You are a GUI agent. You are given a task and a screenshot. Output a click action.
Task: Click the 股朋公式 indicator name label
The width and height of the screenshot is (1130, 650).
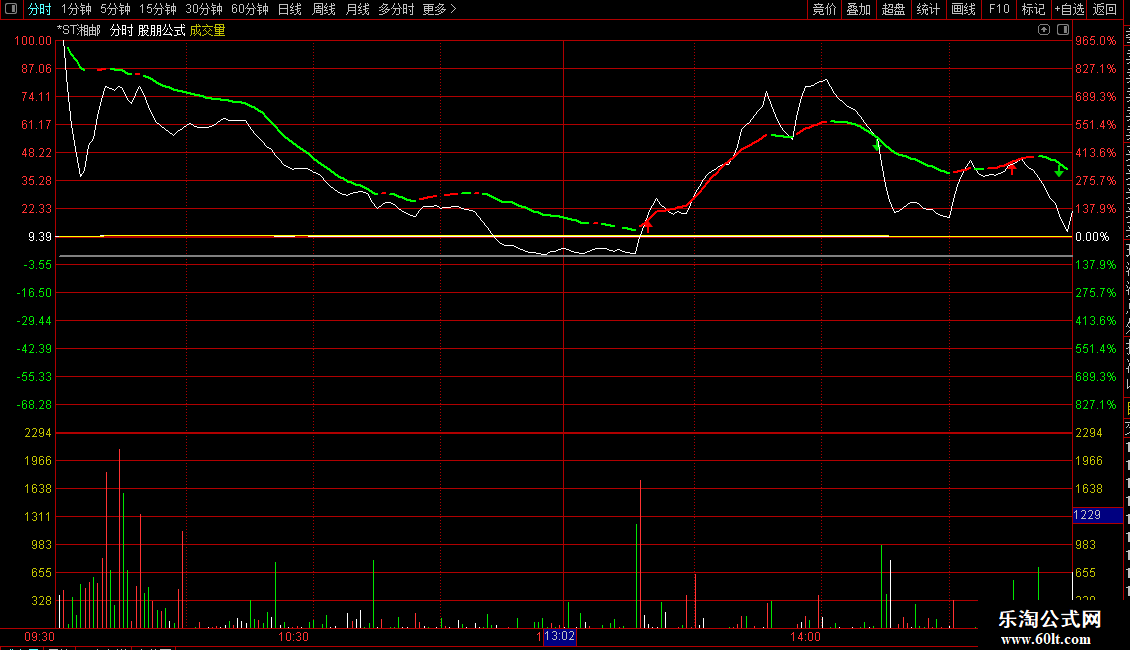161,30
